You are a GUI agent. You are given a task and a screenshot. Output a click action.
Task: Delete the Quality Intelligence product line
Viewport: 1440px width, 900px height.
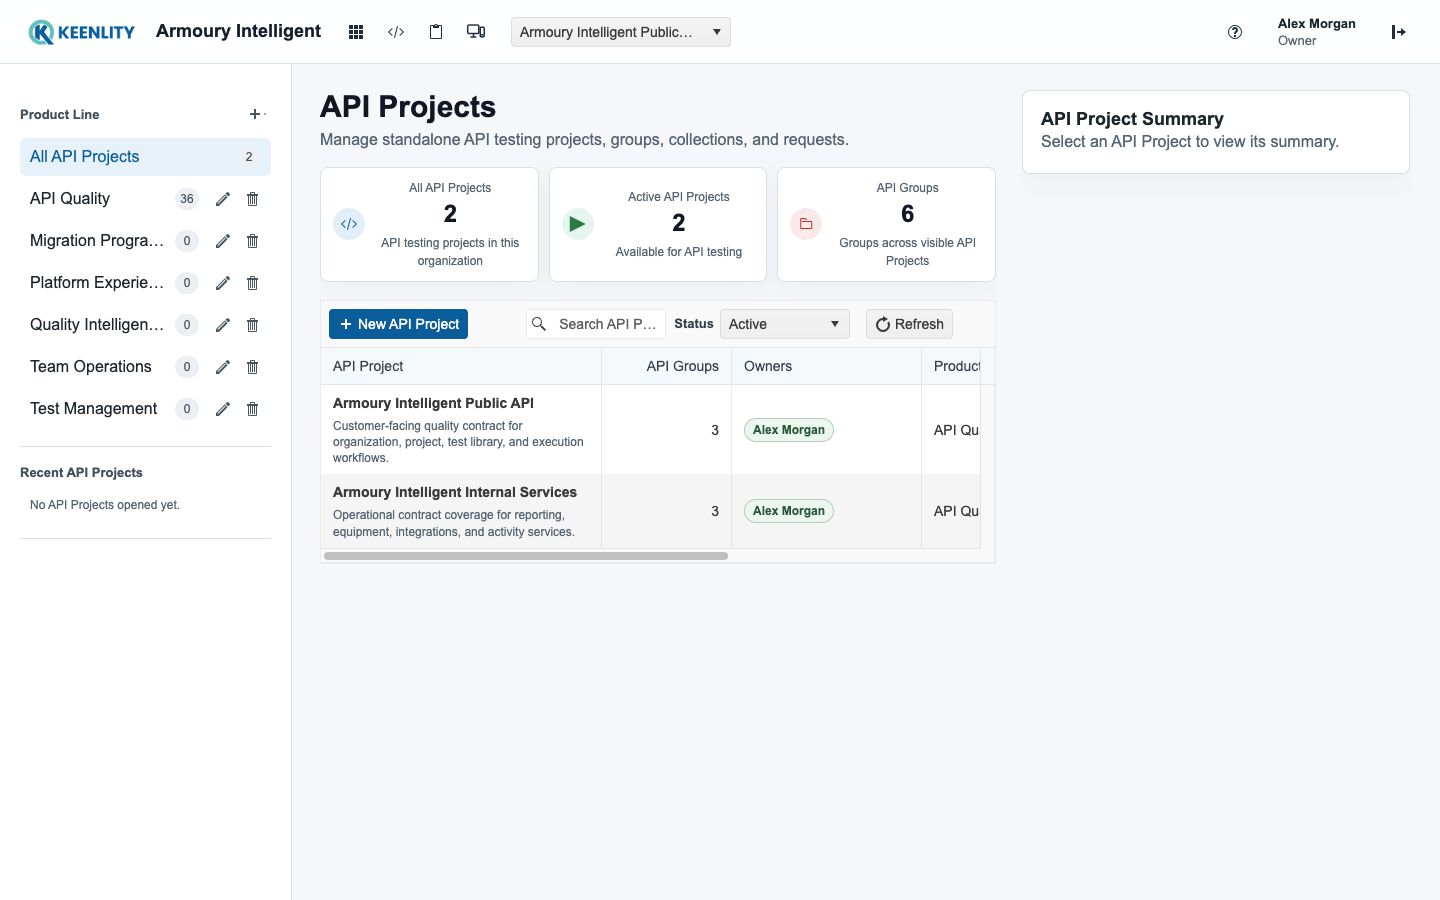(253, 325)
